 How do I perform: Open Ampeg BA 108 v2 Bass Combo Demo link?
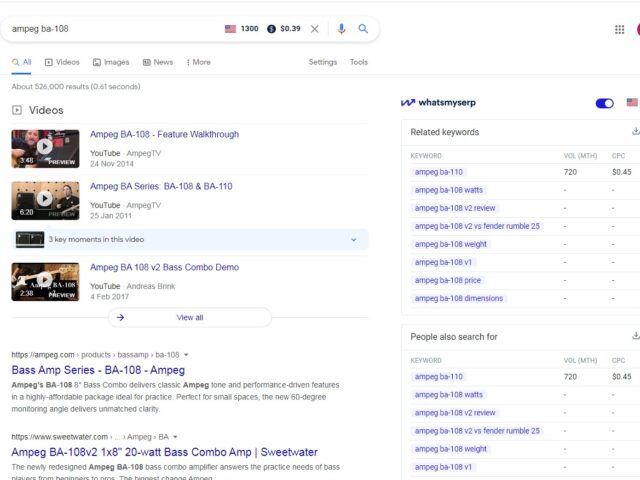click(164, 267)
